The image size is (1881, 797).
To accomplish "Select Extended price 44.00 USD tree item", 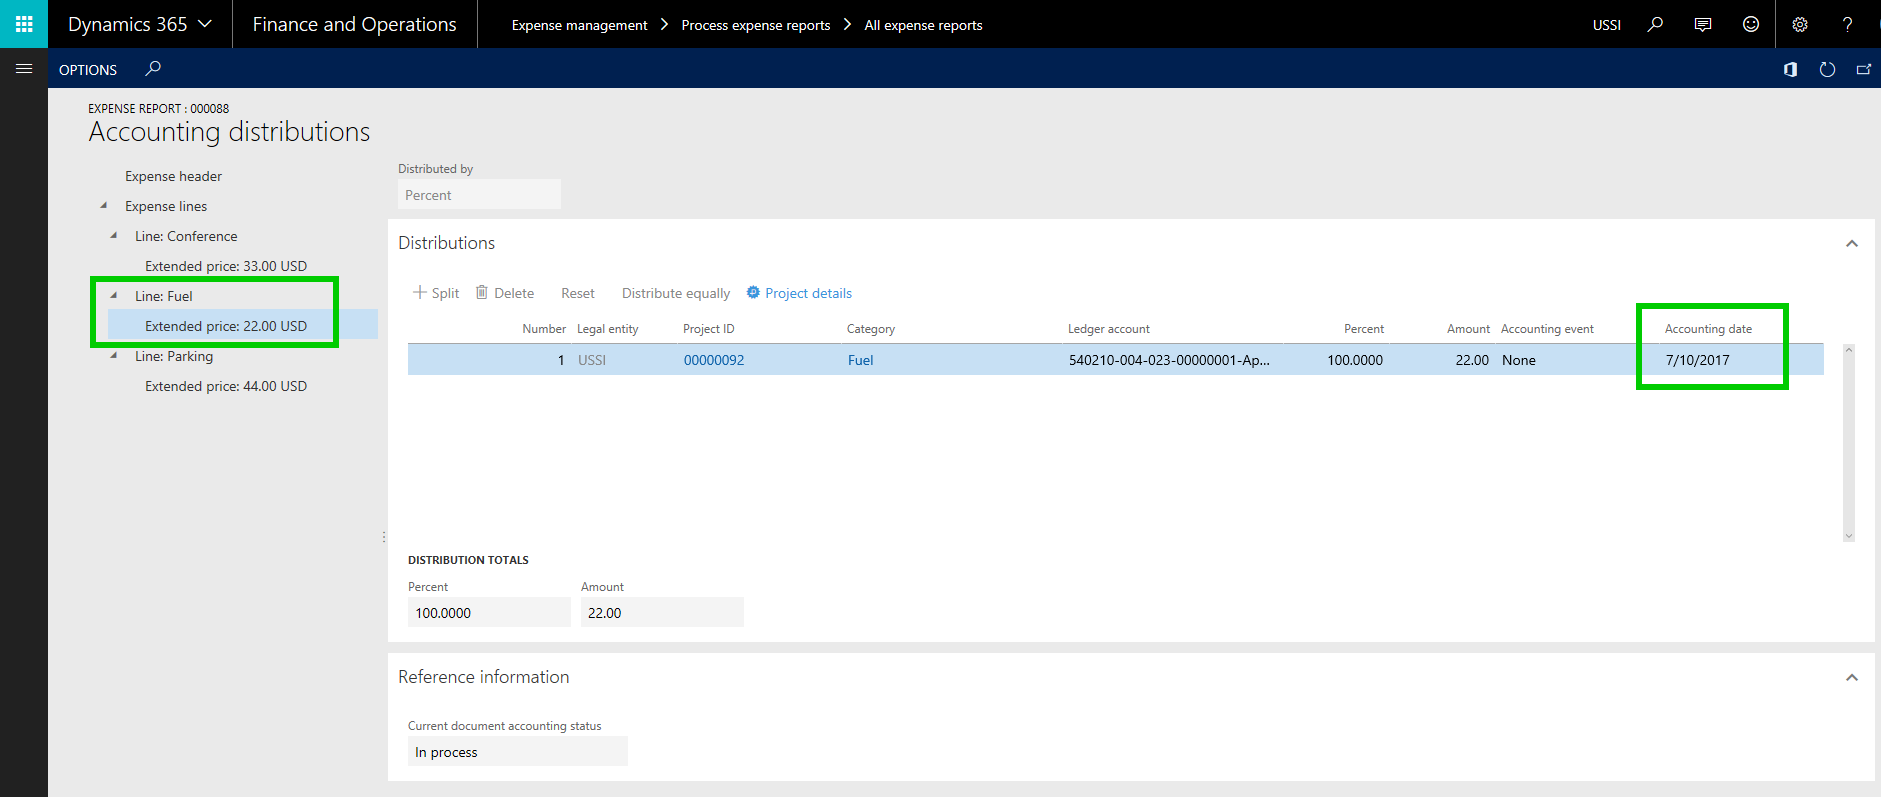I will (225, 386).
